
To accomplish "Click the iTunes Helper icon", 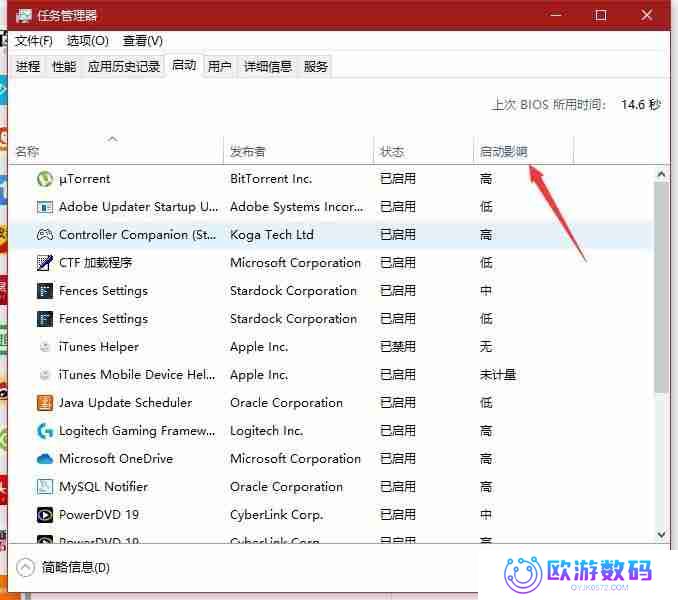I will (x=45, y=347).
